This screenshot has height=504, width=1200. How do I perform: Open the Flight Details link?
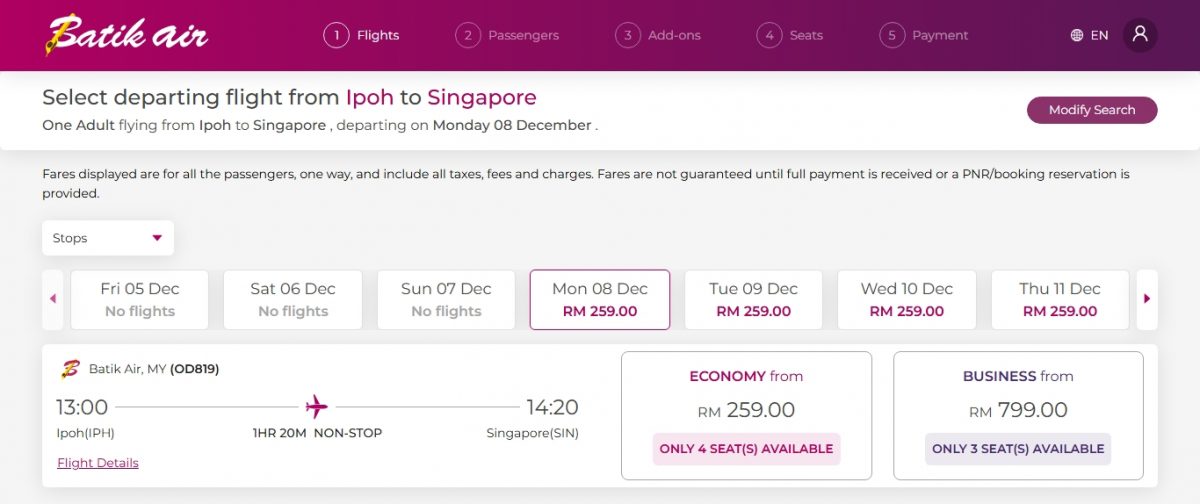pyautogui.click(x=98, y=463)
